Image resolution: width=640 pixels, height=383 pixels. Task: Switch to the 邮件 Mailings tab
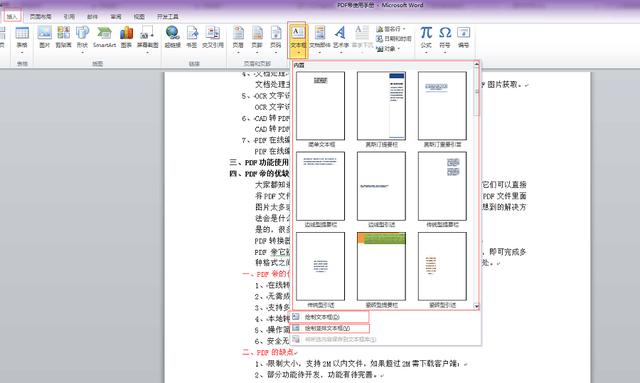point(92,16)
